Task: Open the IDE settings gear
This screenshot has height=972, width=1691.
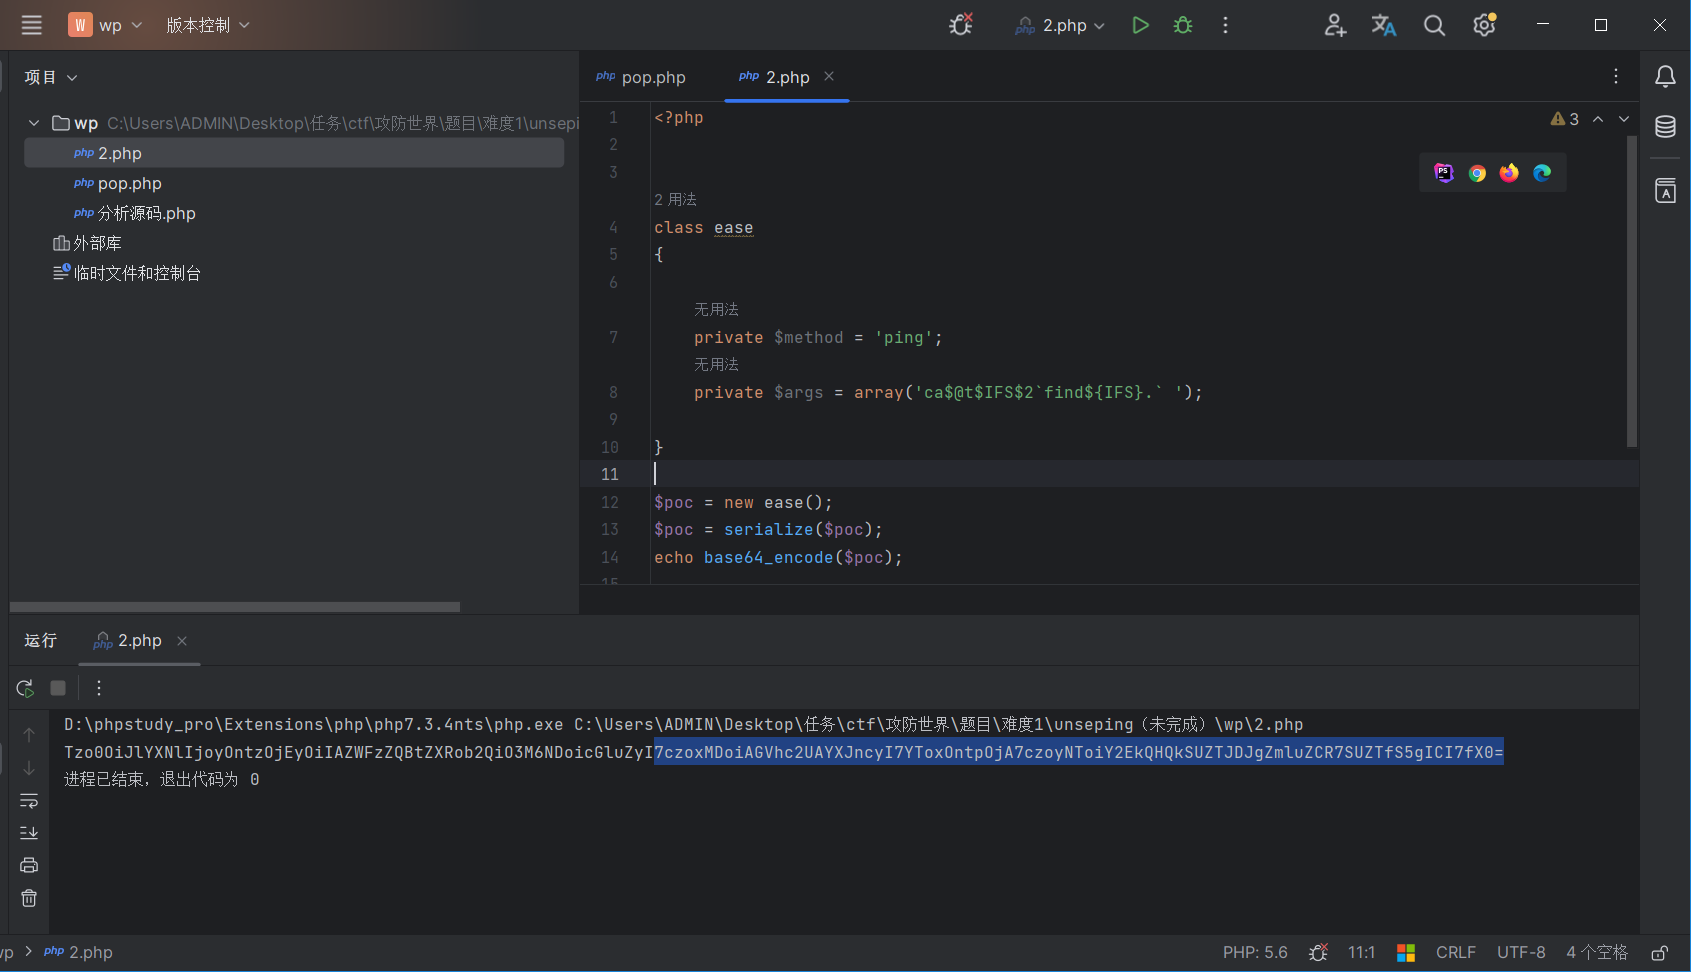Action: [1485, 25]
